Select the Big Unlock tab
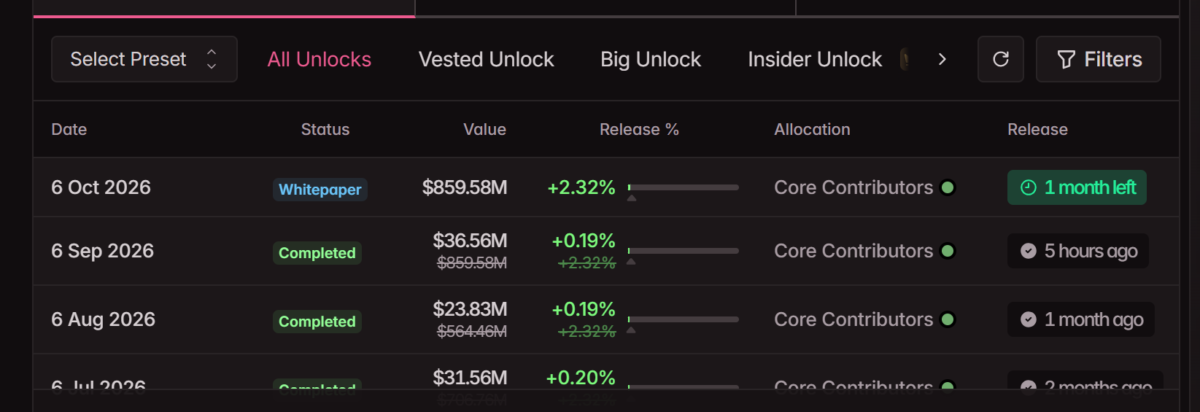Viewport: 1200px width, 412px height. [651, 59]
